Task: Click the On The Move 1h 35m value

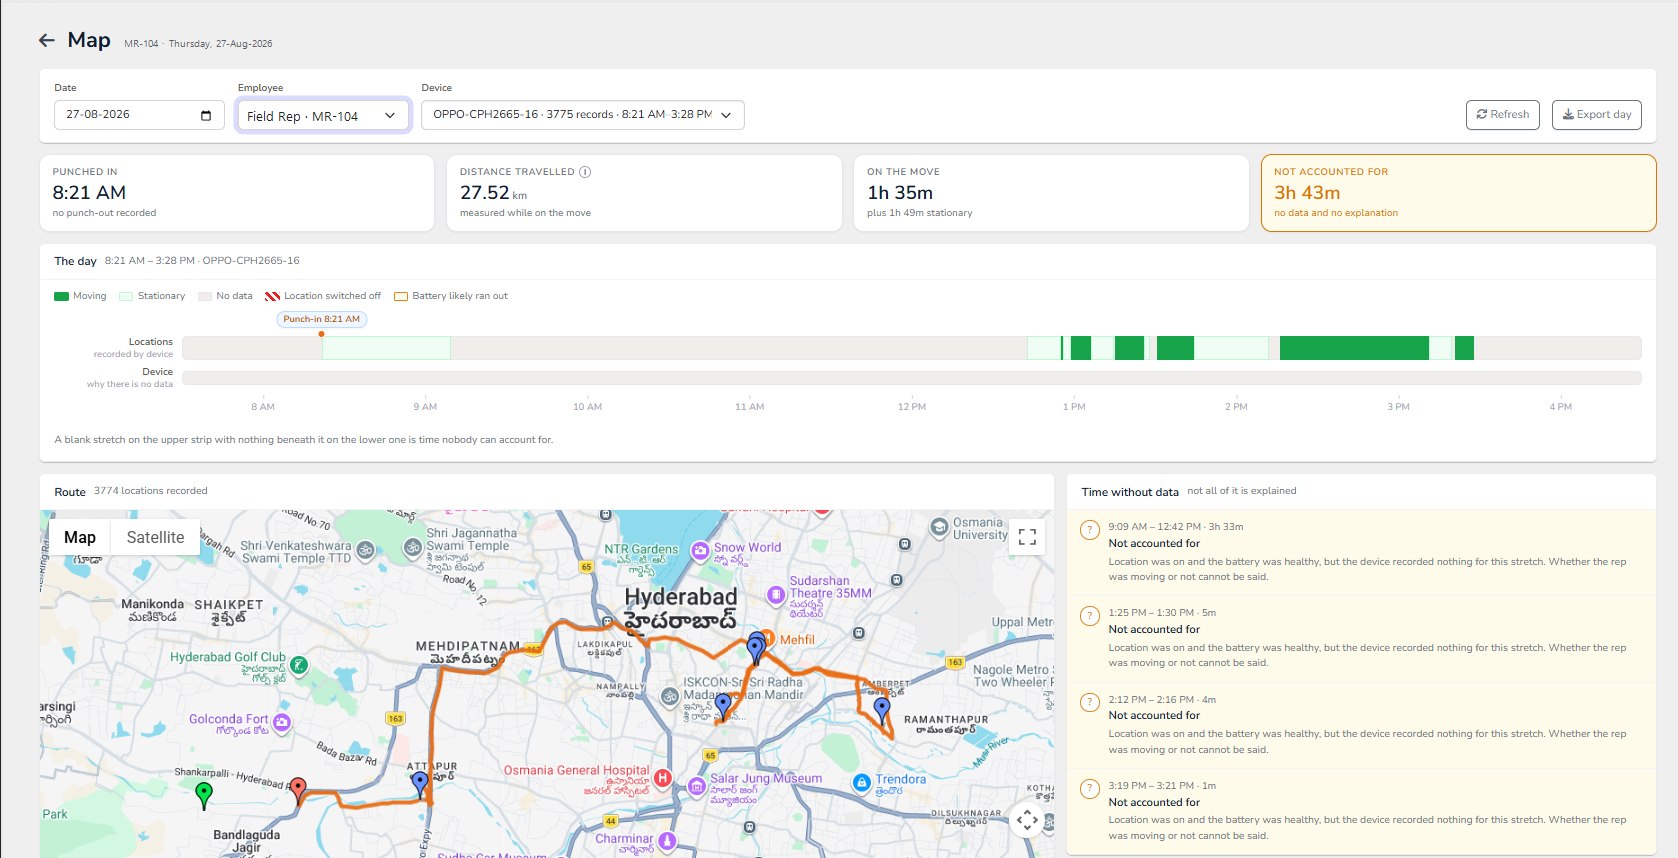Action: 900,193
